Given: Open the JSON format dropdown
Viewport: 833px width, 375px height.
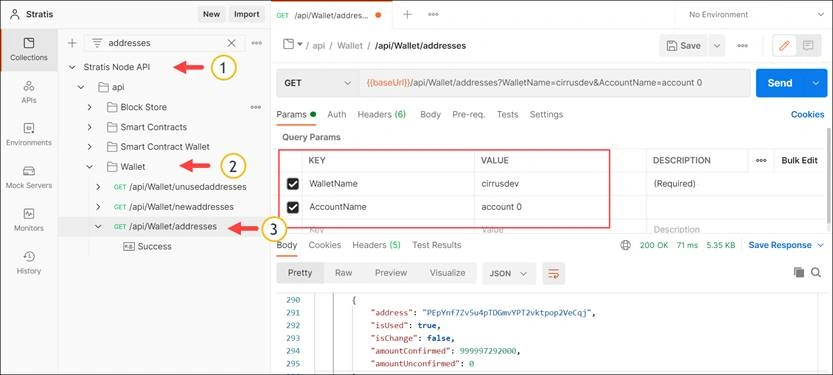Looking at the screenshot, I should tap(509, 274).
